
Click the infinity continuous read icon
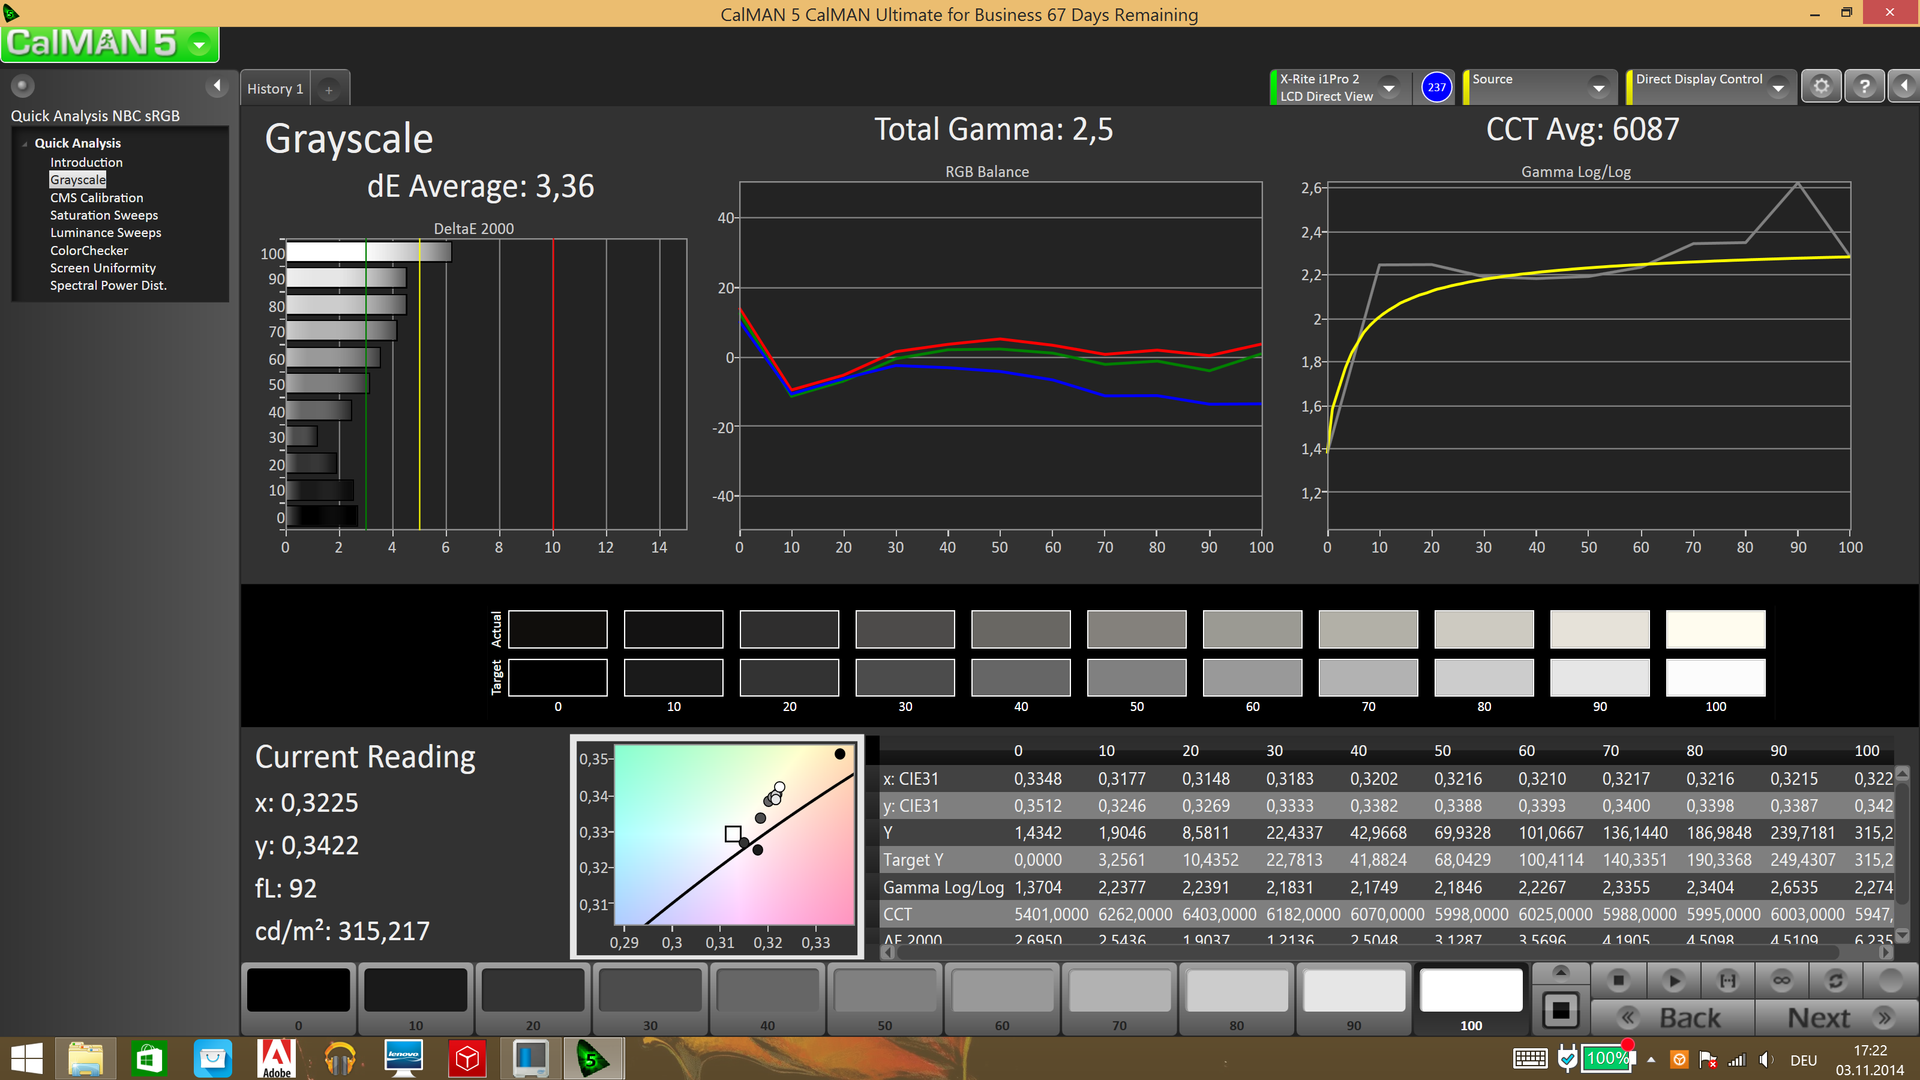(1781, 981)
